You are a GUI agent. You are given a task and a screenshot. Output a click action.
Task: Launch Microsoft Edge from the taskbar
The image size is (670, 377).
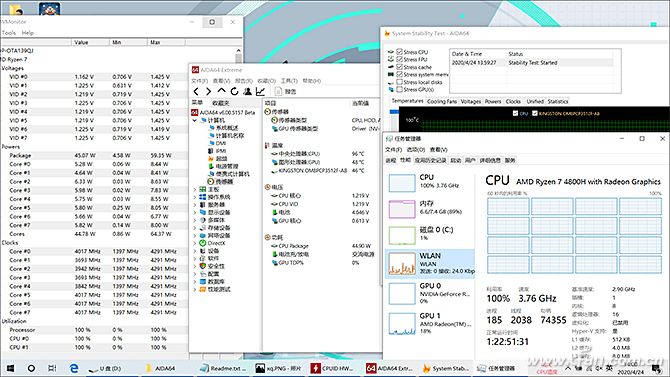click(x=74, y=368)
